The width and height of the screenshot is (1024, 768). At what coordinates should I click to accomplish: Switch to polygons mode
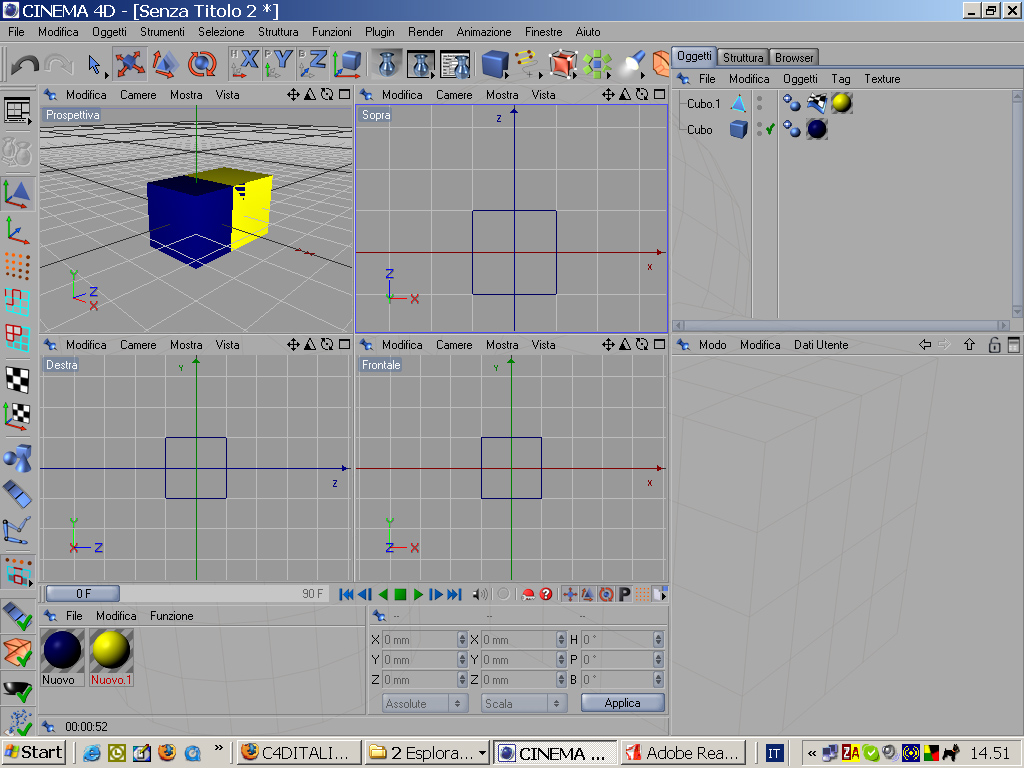coord(18,338)
